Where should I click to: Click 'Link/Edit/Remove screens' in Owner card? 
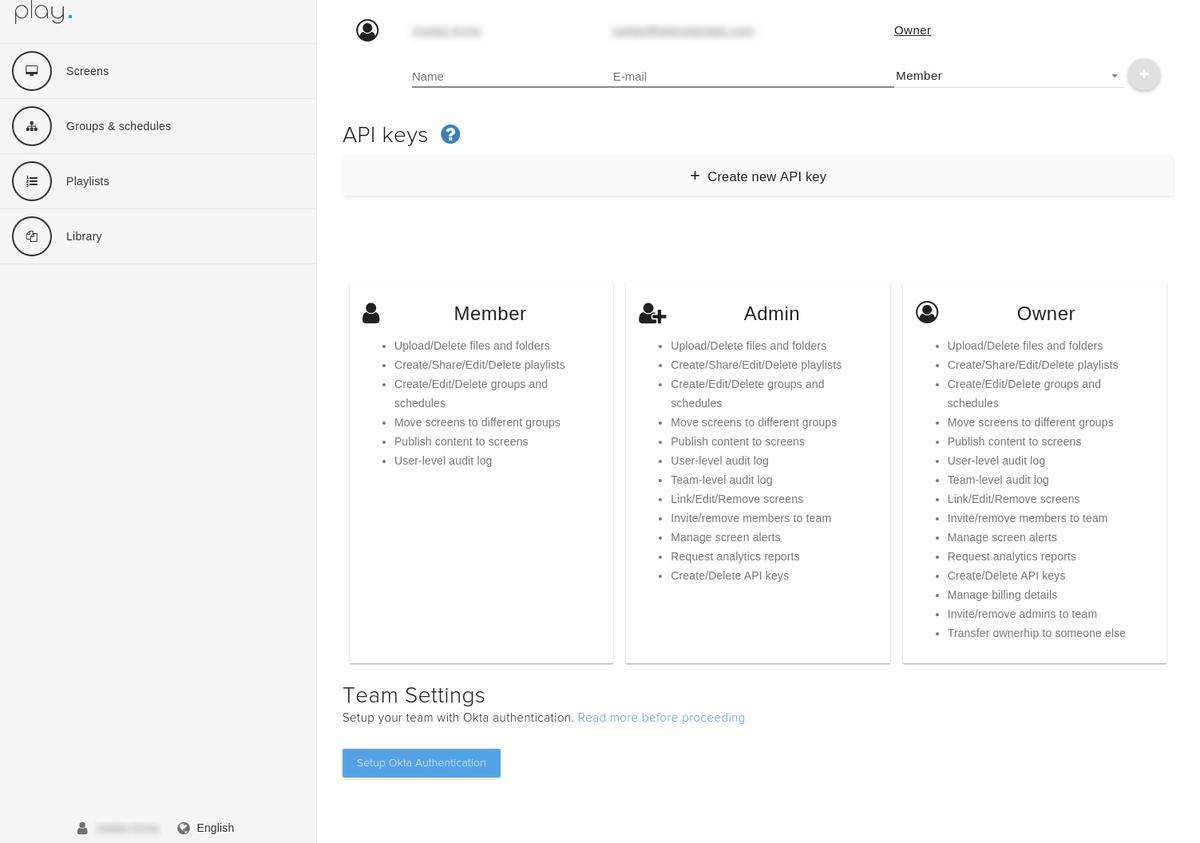(x=1014, y=499)
